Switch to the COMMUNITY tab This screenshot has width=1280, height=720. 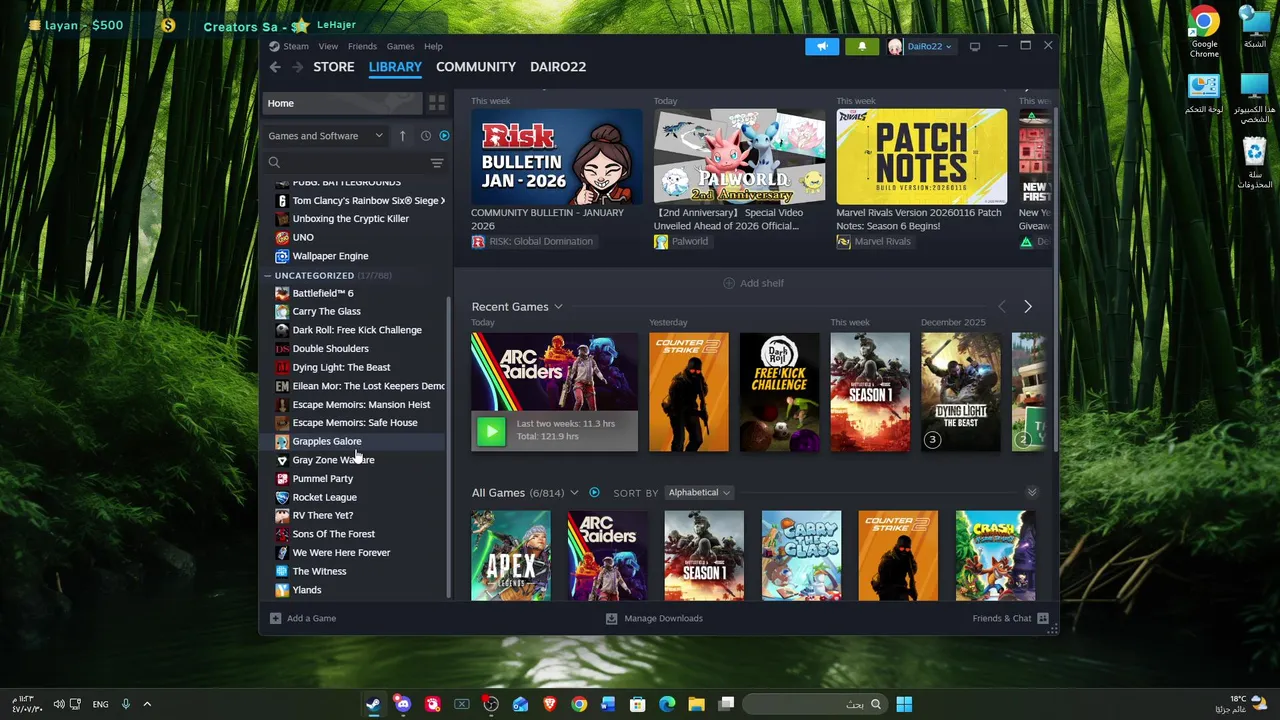coord(476,67)
